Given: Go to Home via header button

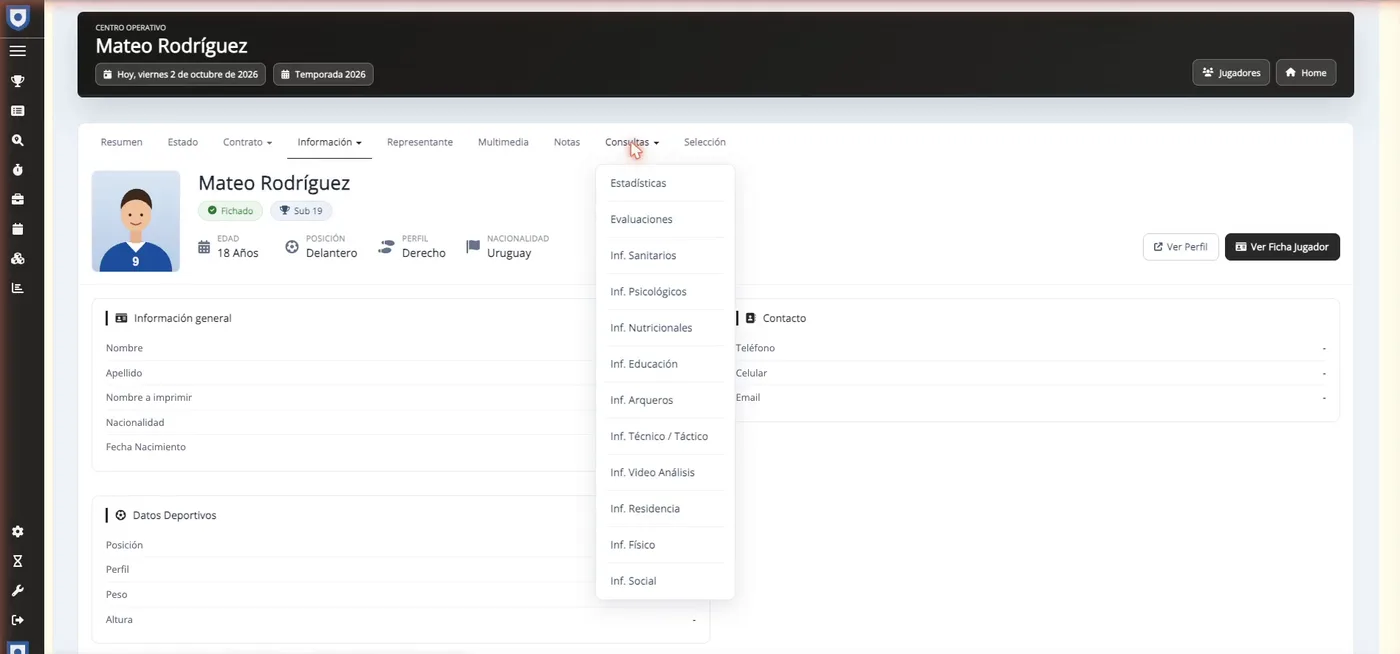Looking at the screenshot, I should click(x=1306, y=72).
